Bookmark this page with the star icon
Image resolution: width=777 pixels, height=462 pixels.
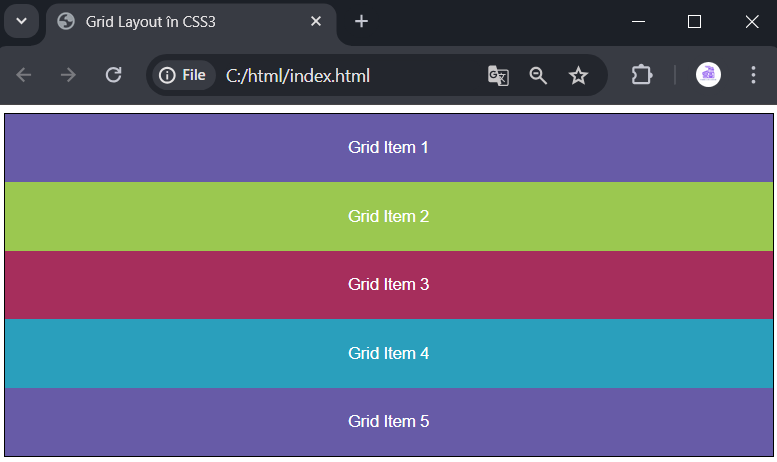coord(578,76)
